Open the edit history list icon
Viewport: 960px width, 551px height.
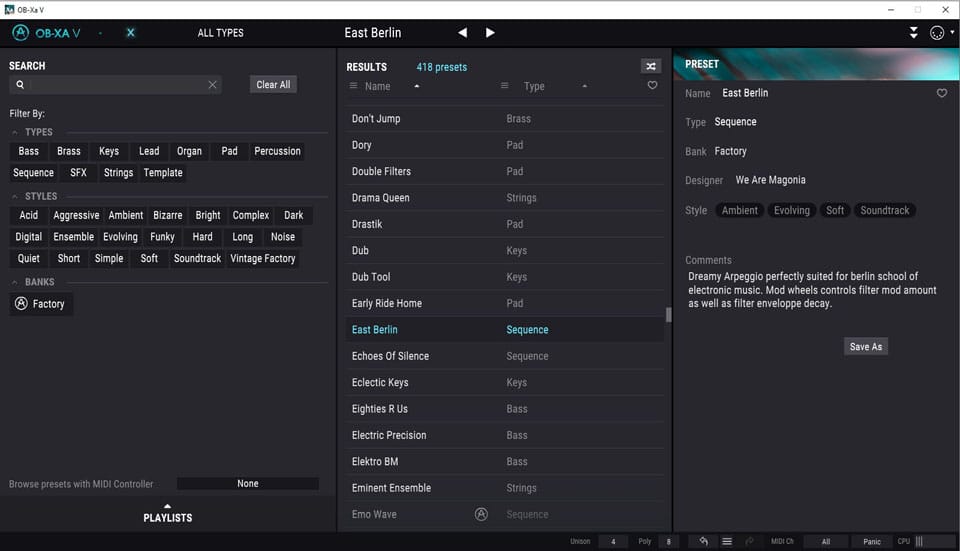[x=727, y=541]
